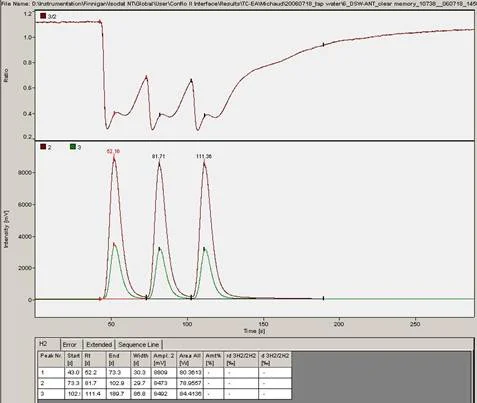Click the Ampl. 2 cell in peak 1
The image size is (477, 403).
click(164, 372)
